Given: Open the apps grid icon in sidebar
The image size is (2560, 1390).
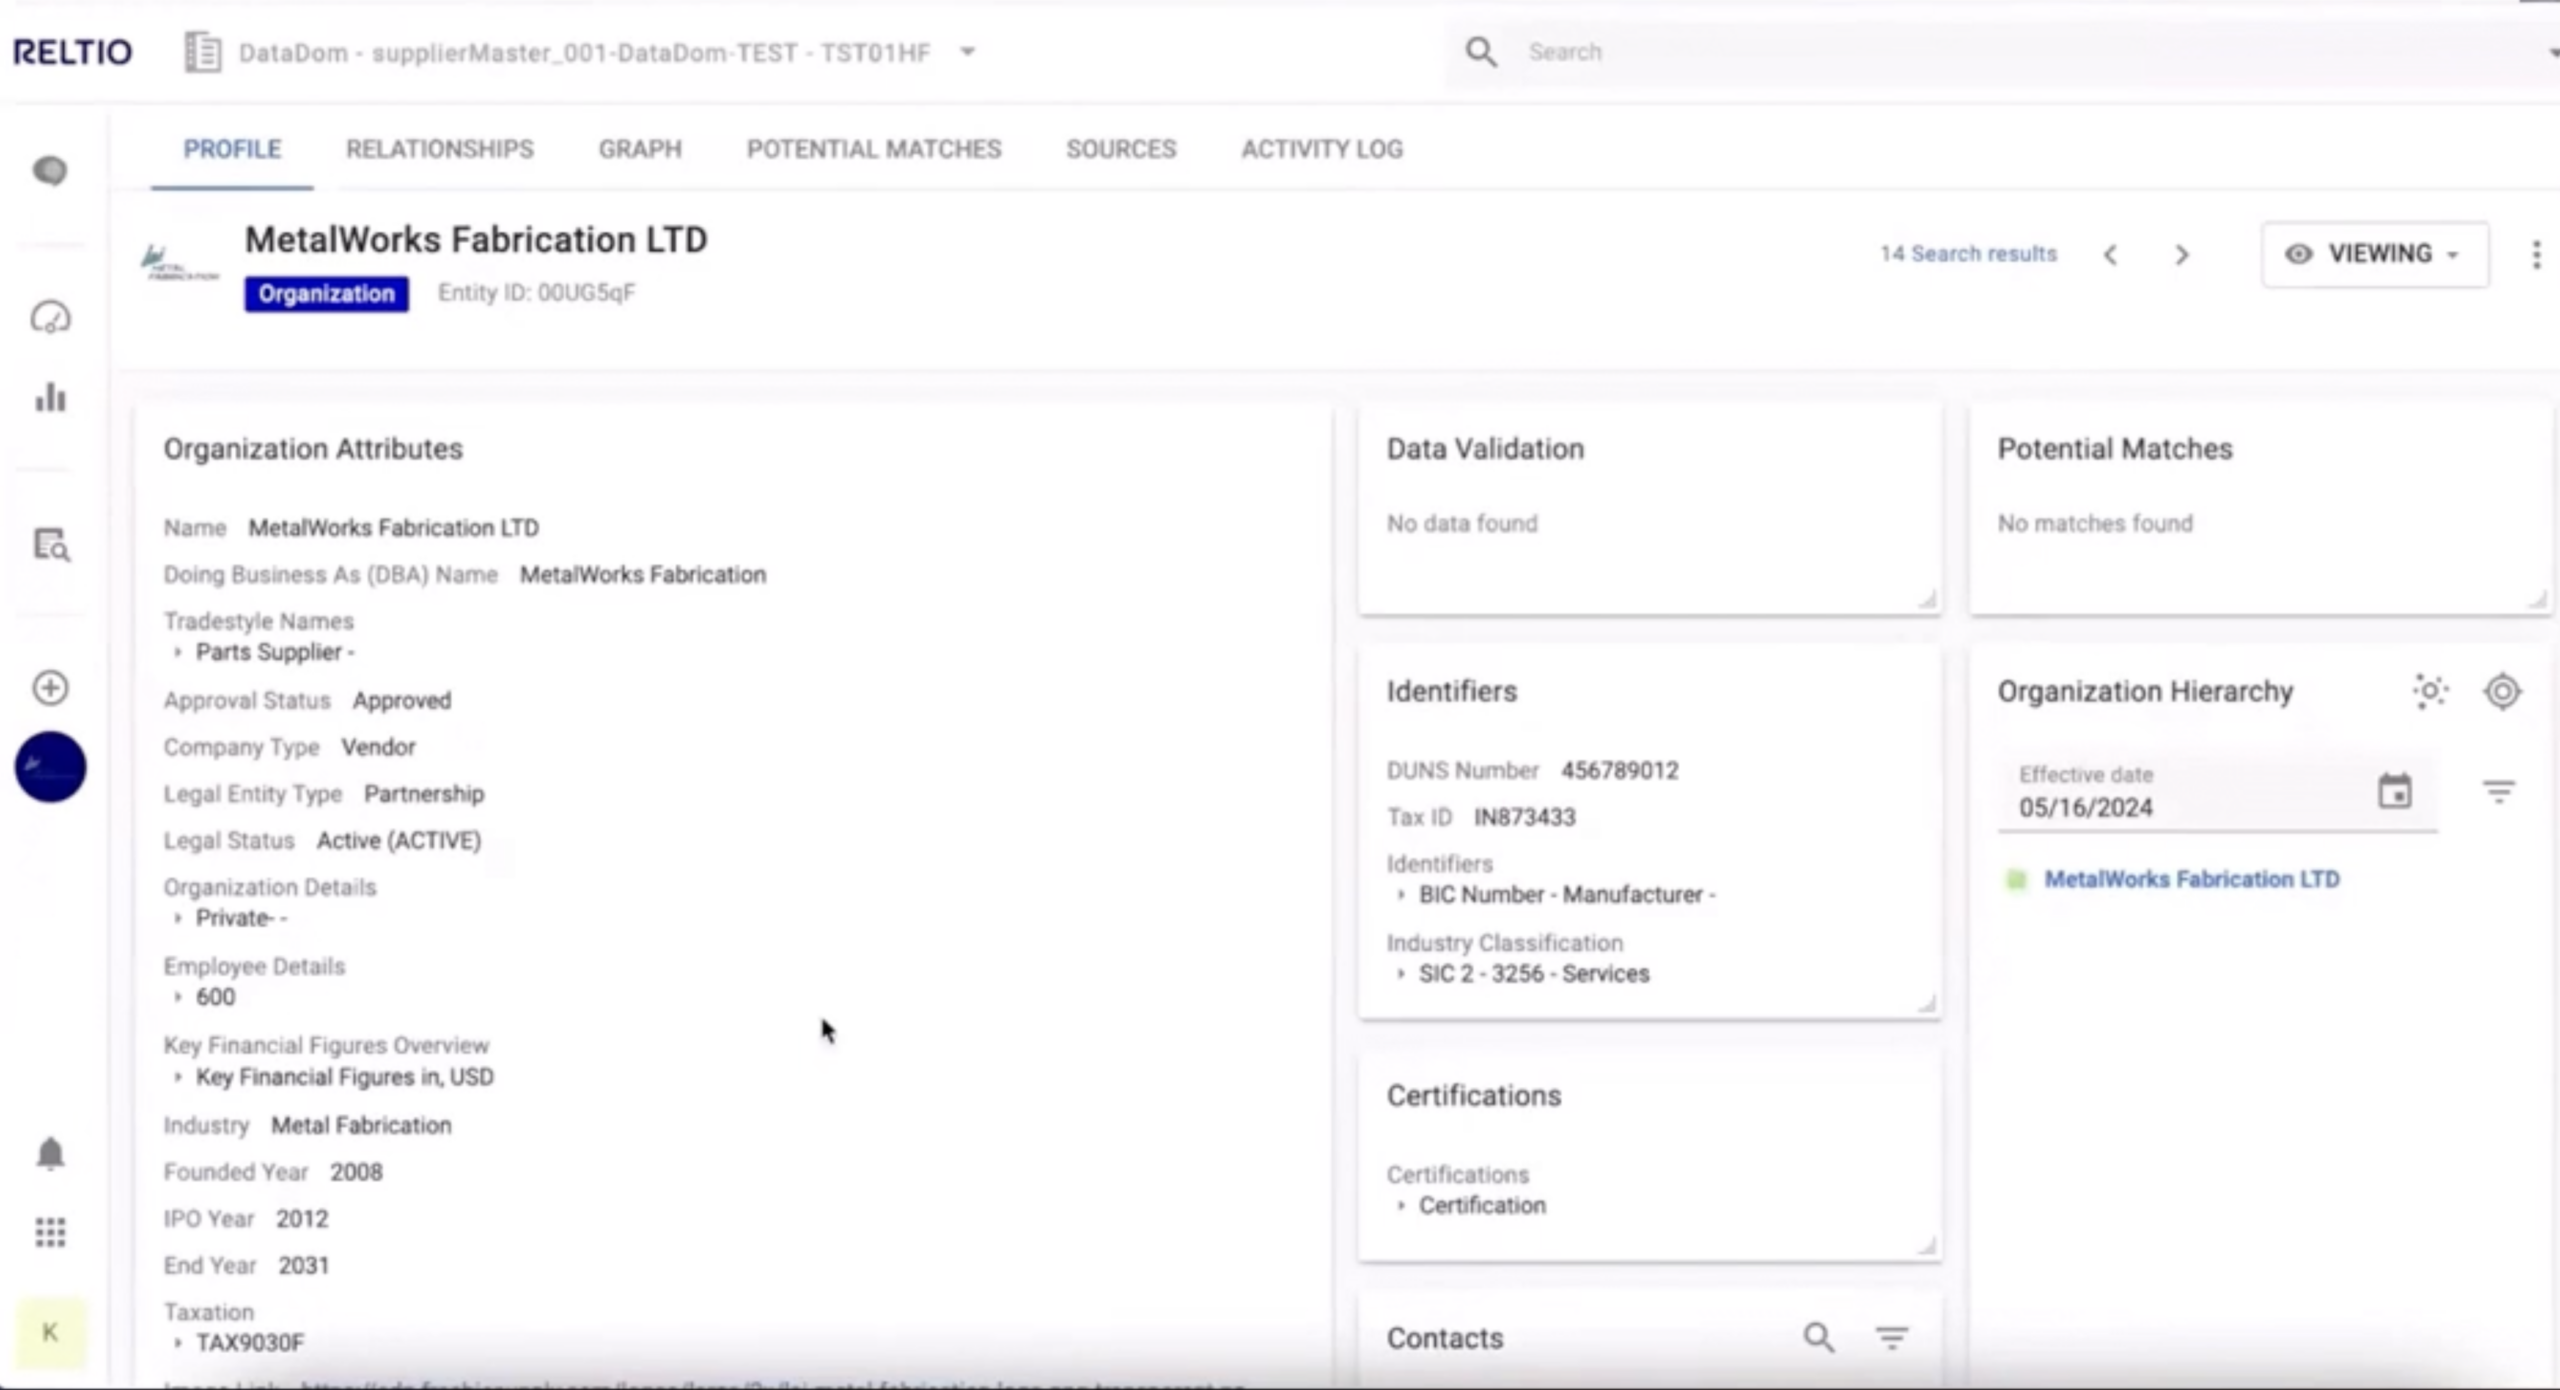Looking at the screenshot, I should [x=50, y=1232].
